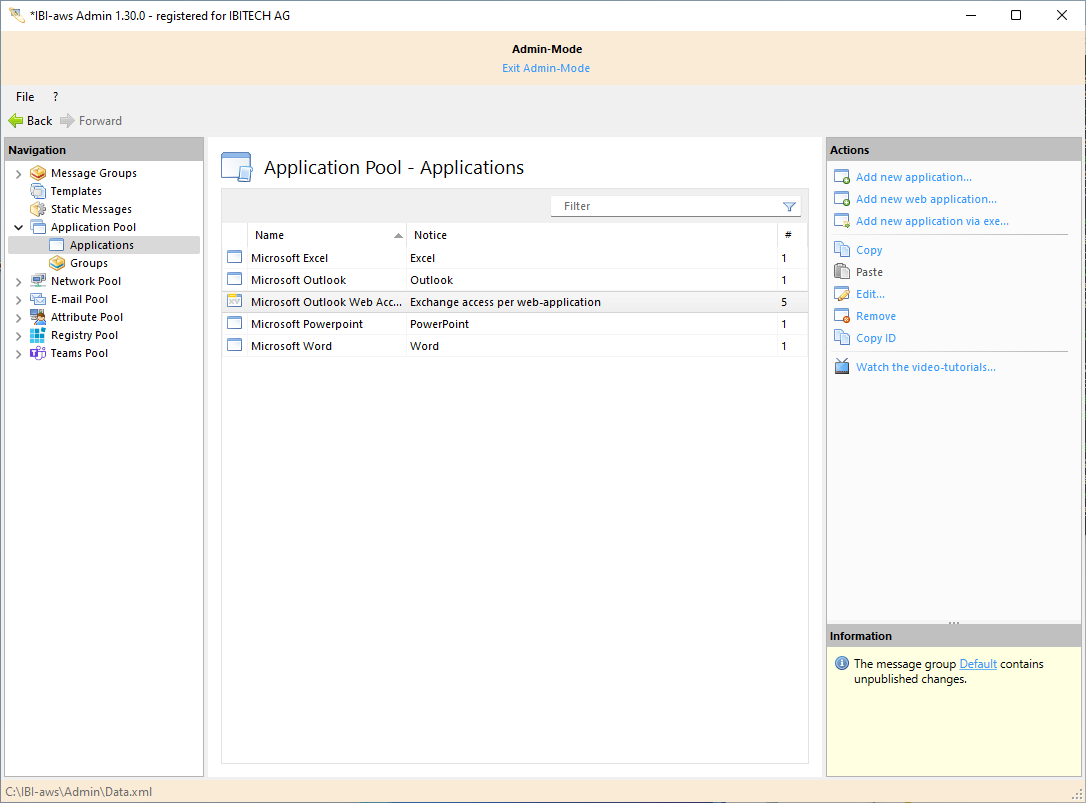Open the File menu
The width and height of the screenshot is (1086, 803).
point(25,97)
